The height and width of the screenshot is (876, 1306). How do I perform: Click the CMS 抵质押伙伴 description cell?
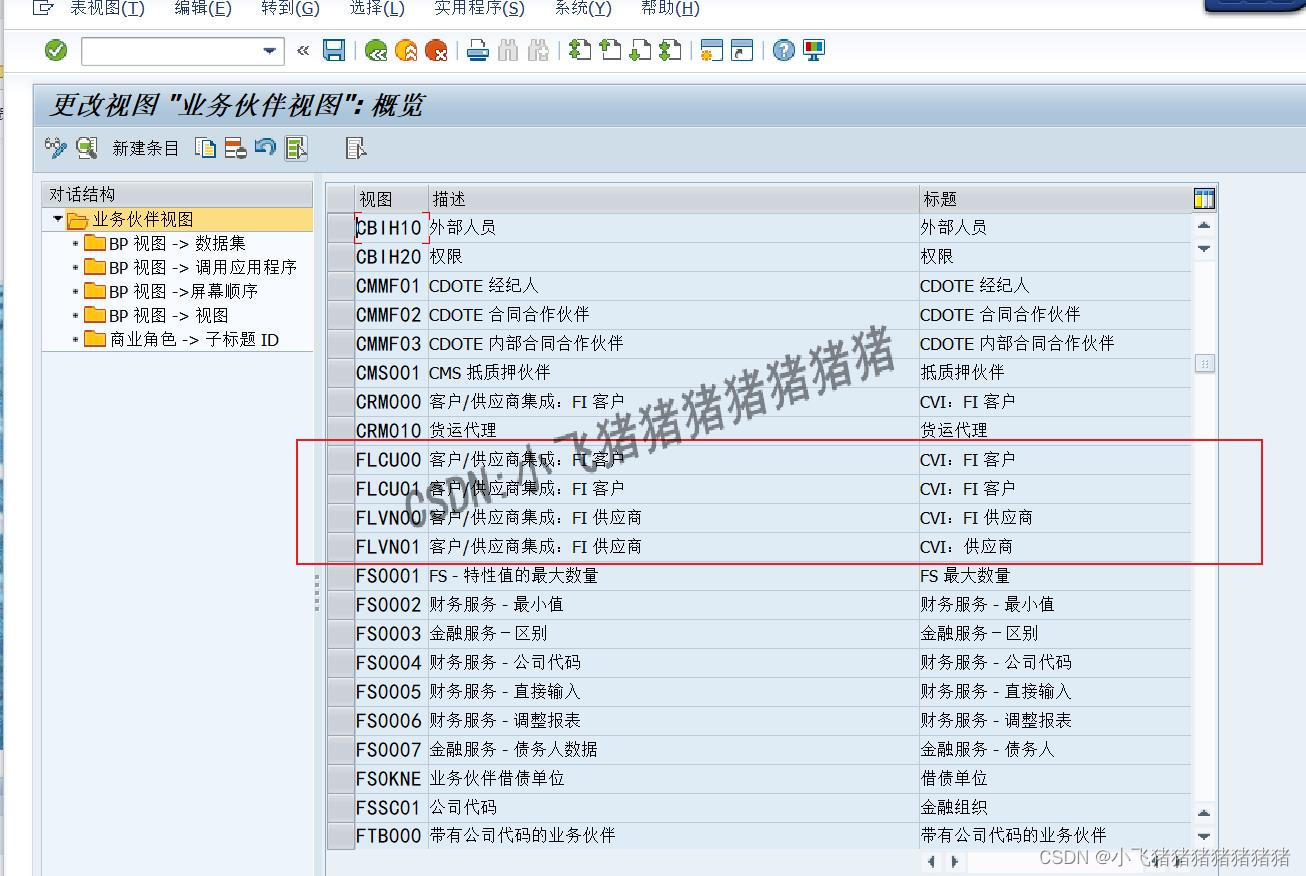pyautogui.click(x=673, y=372)
